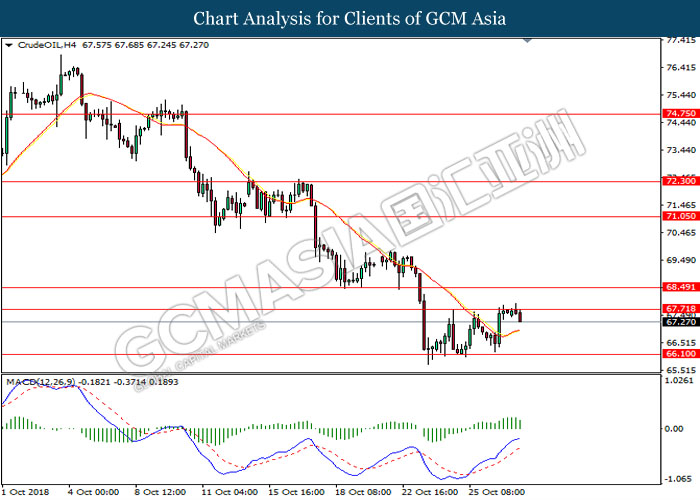The width and height of the screenshot is (700, 500).
Task: Click the chart shift triangle marker
Action: 528,41
